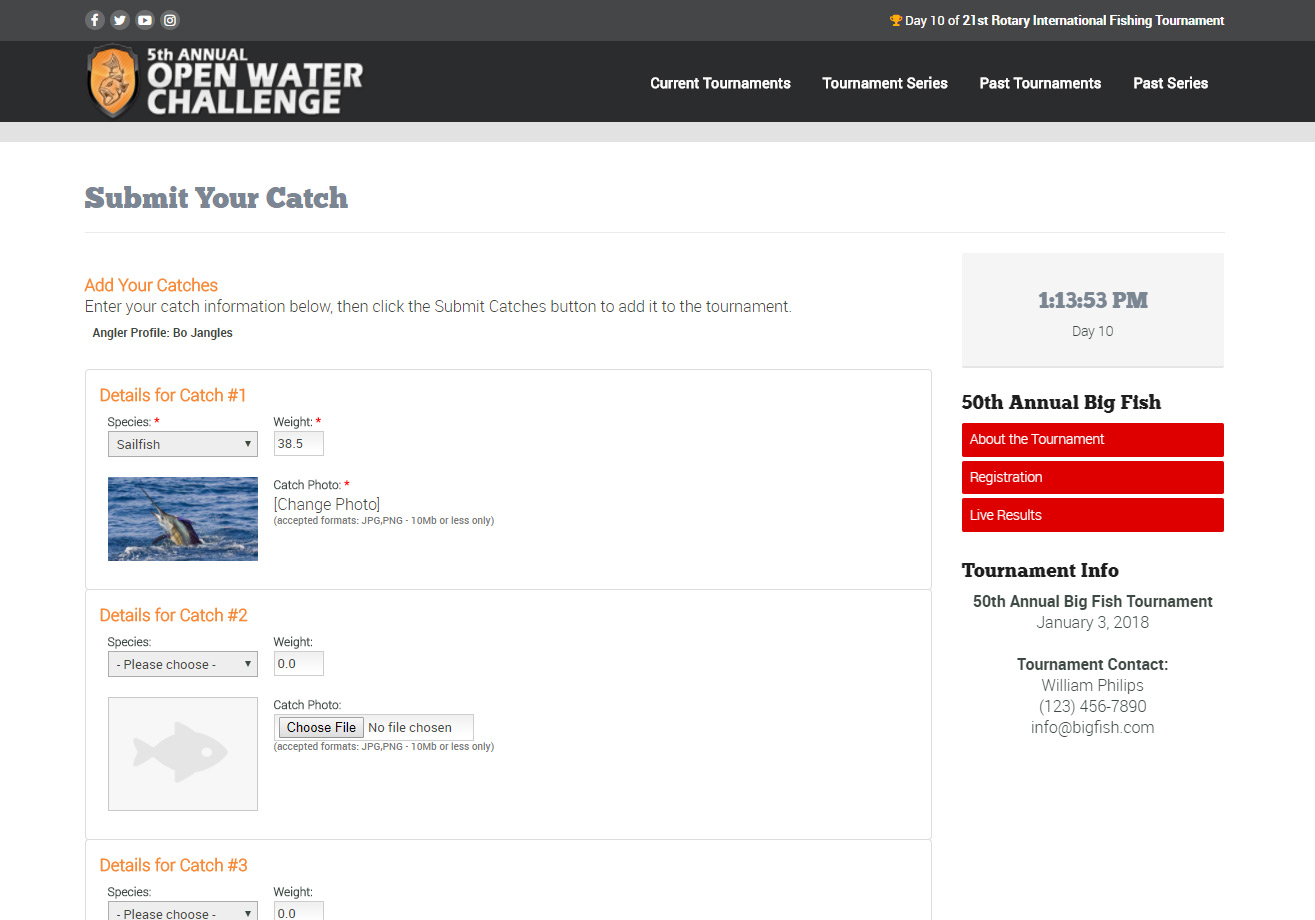
Task: Open the YouTube social icon
Action: pos(145,20)
